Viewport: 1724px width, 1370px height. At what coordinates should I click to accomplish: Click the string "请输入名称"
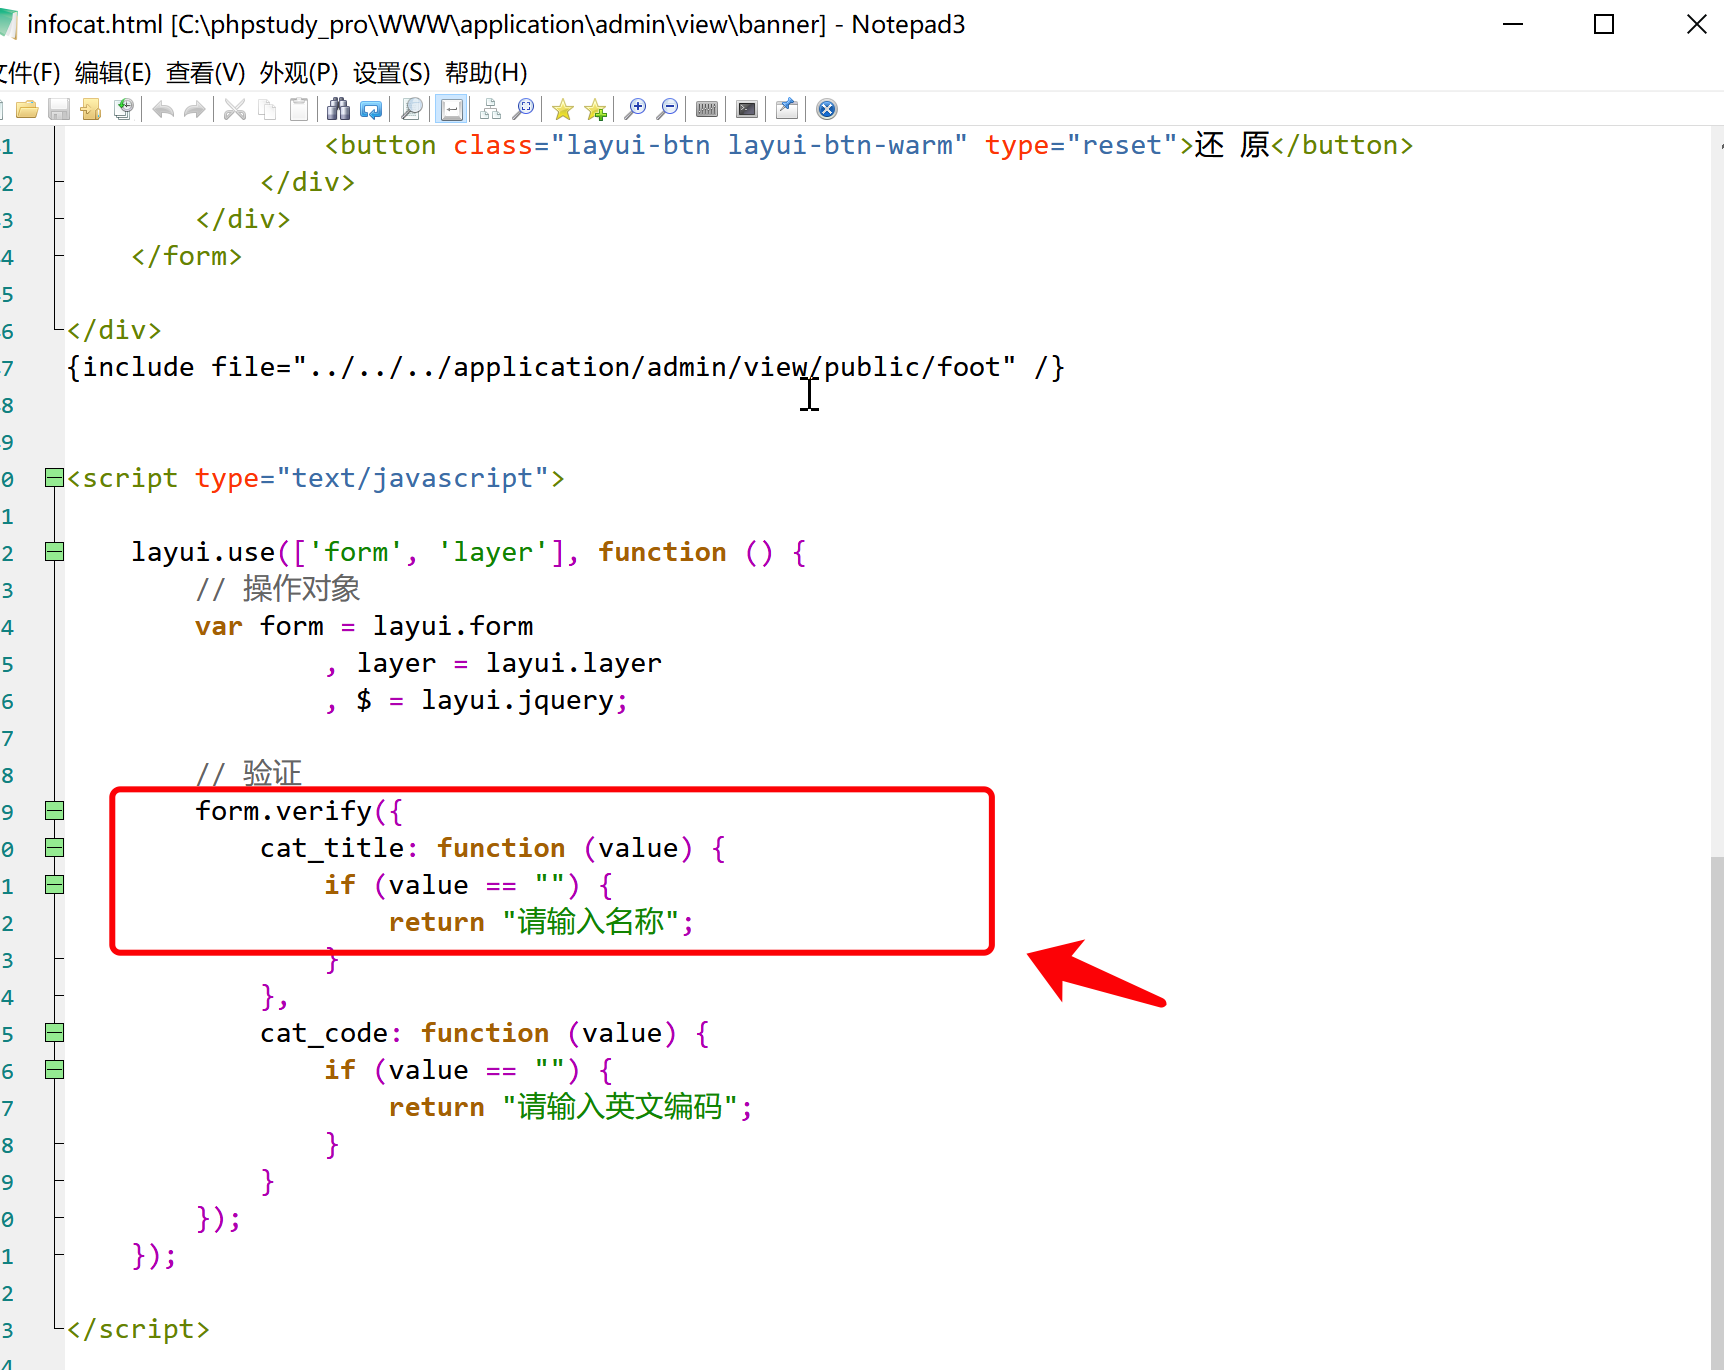click(x=591, y=922)
